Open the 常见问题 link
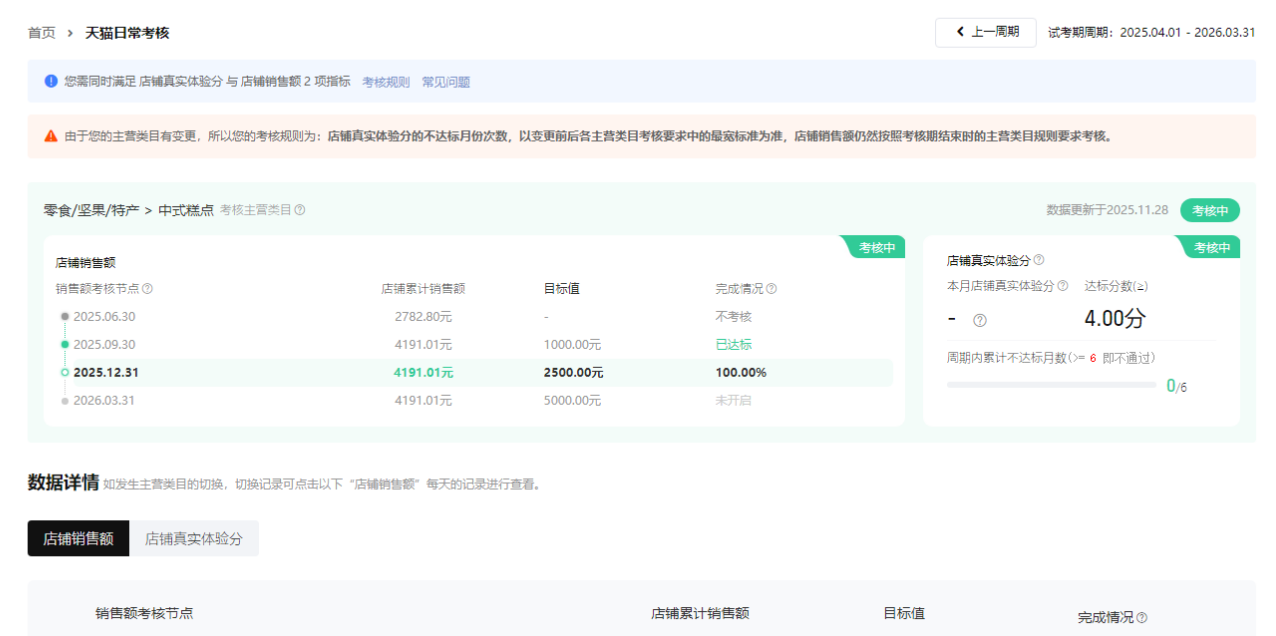Image resolution: width=1276 pixels, height=636 pixels. tap(446, 82)
